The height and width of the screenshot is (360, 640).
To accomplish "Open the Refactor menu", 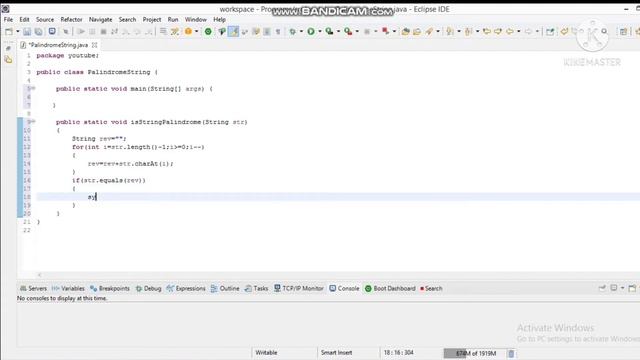I will point(71,20).
